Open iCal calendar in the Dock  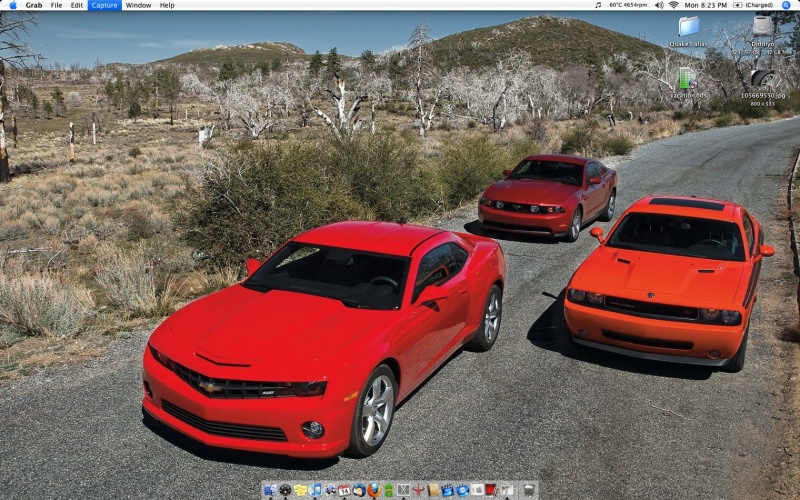[344, 490]
